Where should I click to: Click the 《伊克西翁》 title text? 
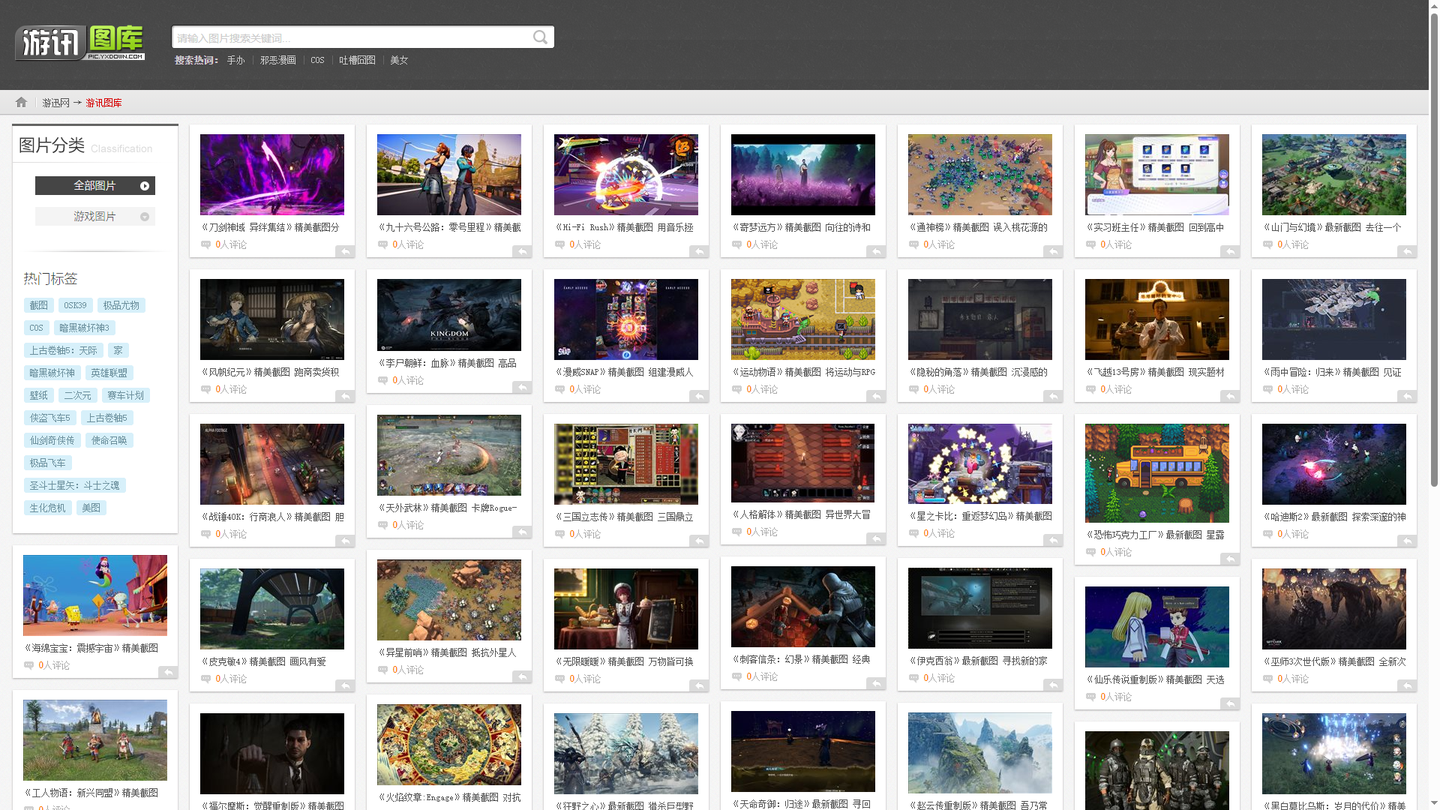(x=937, y=660)
